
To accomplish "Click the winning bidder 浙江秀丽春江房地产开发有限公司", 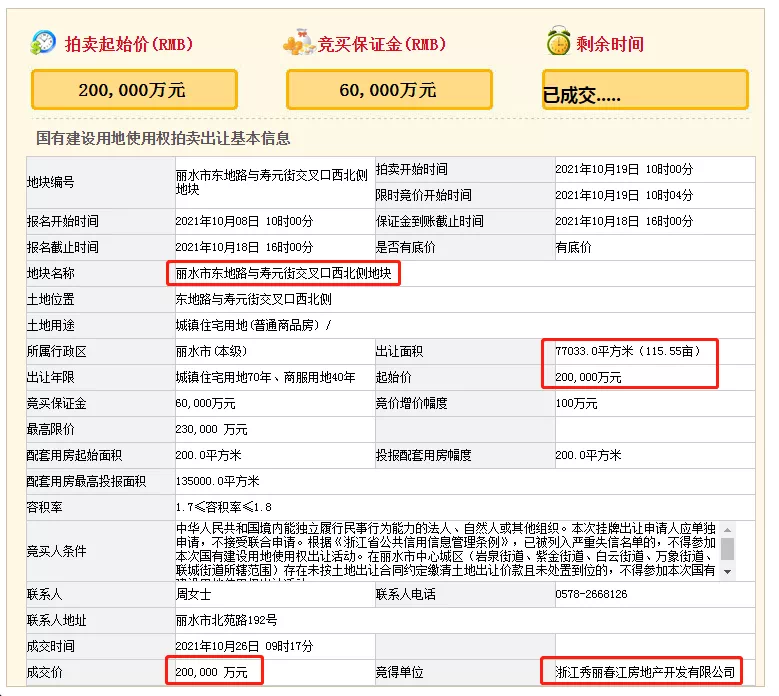I will pyautogui.click(x=645, y=671).
